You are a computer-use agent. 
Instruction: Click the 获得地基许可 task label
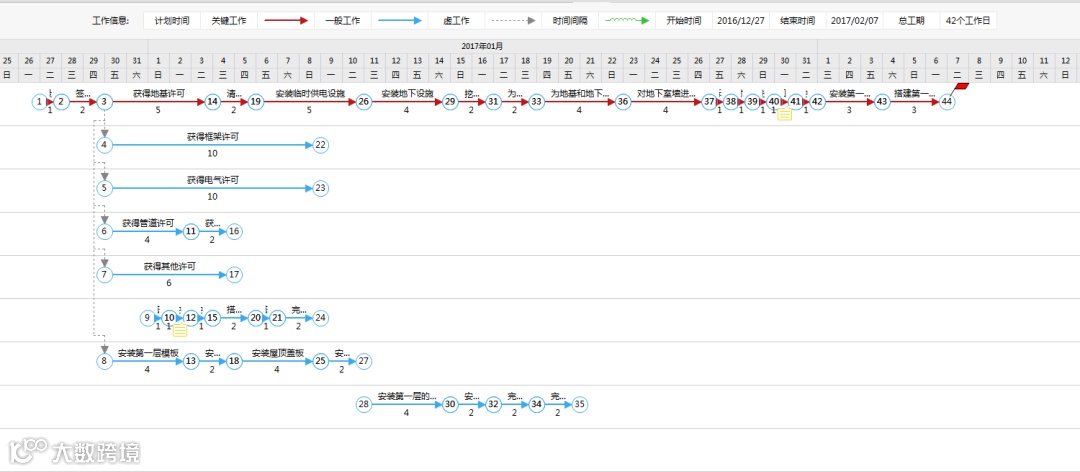tap(158, 93)
